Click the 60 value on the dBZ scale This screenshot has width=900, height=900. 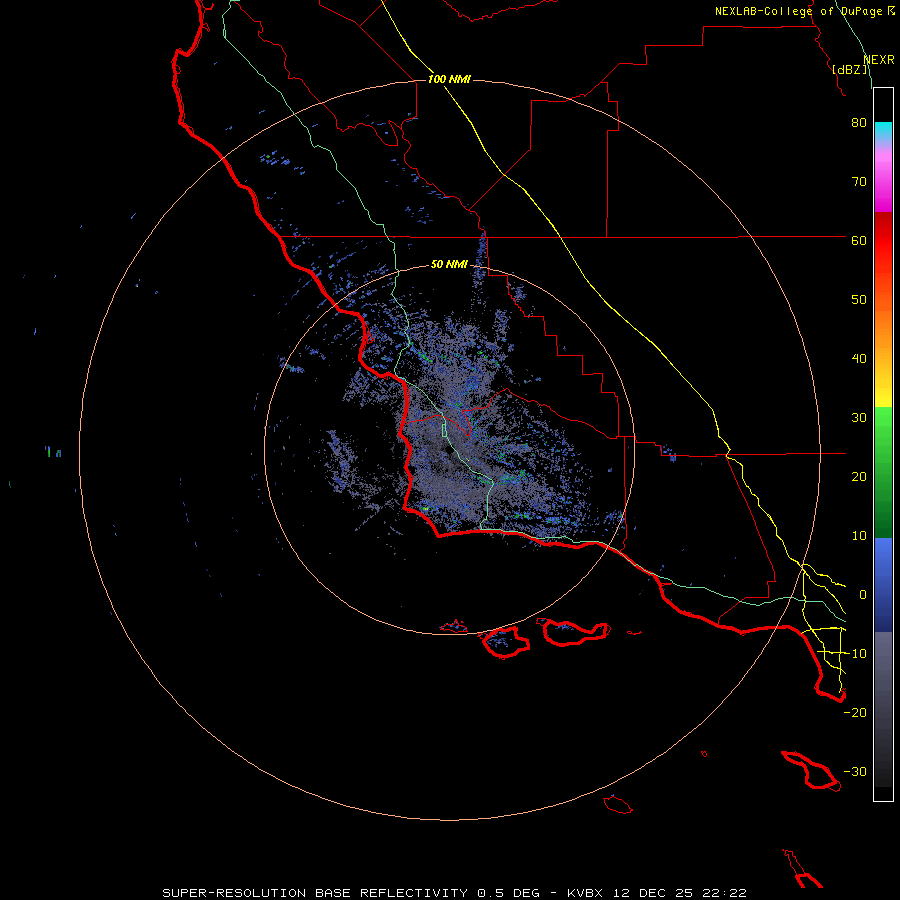click(x=859, y=240)
